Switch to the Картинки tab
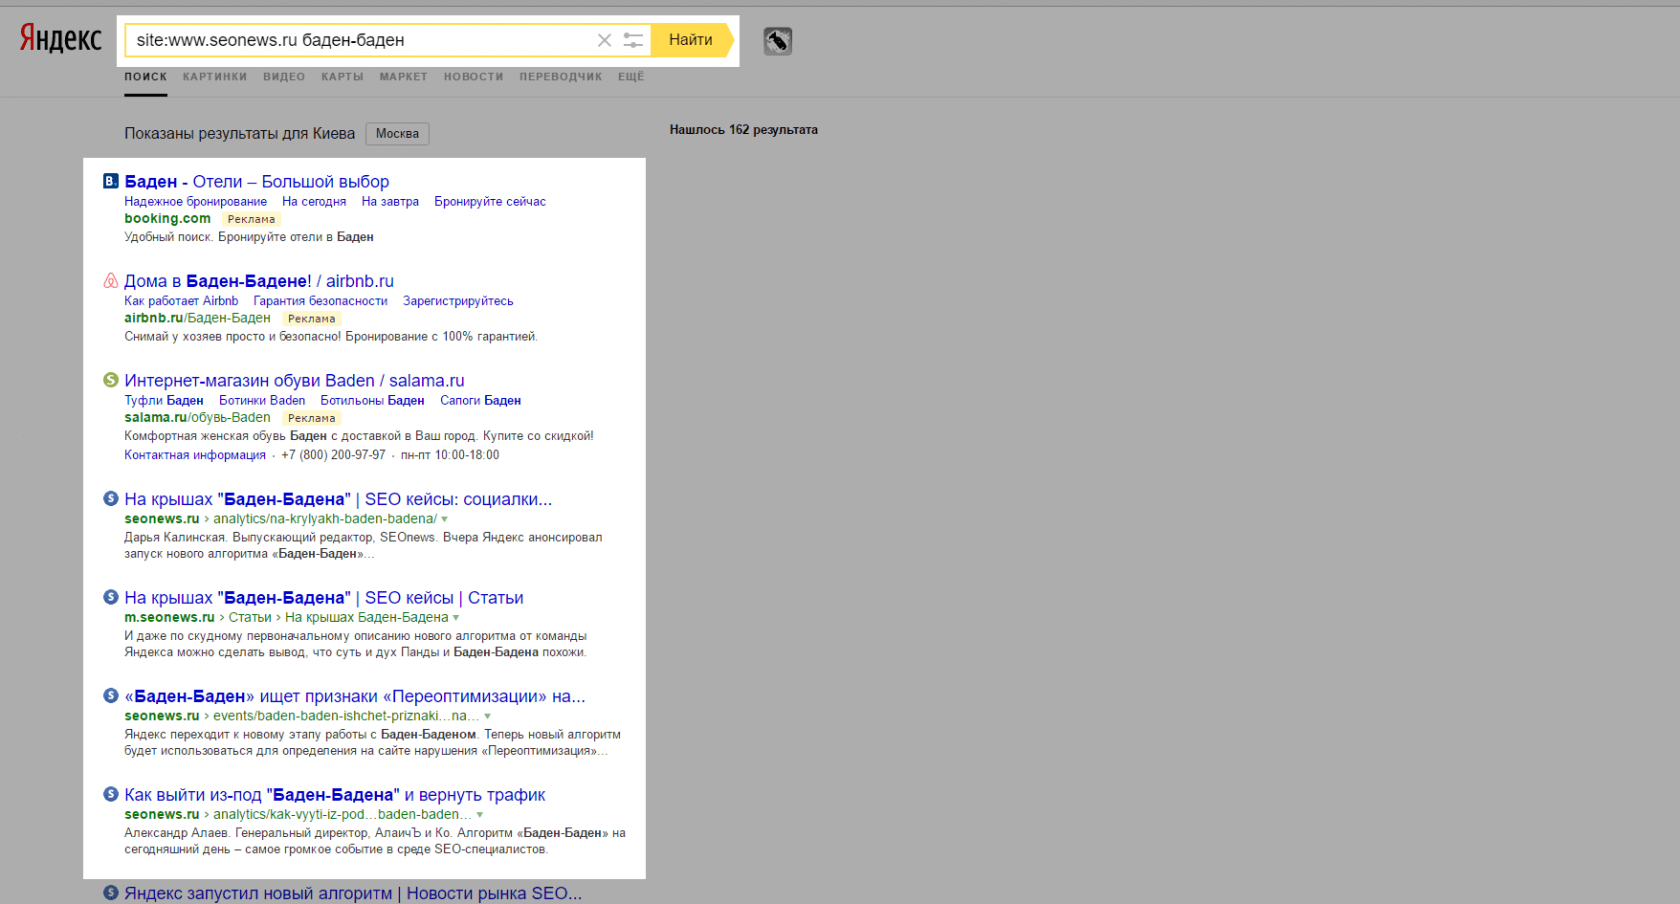1680x904 pixels. [215, 77]
